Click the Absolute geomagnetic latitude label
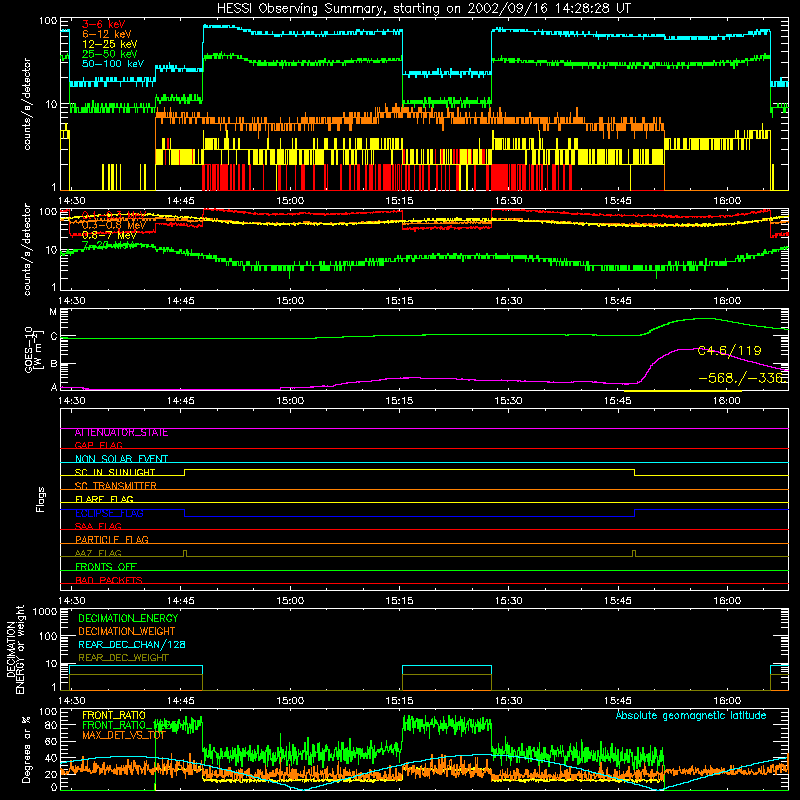This screenshot has width=800, height=800. (691, 715)
